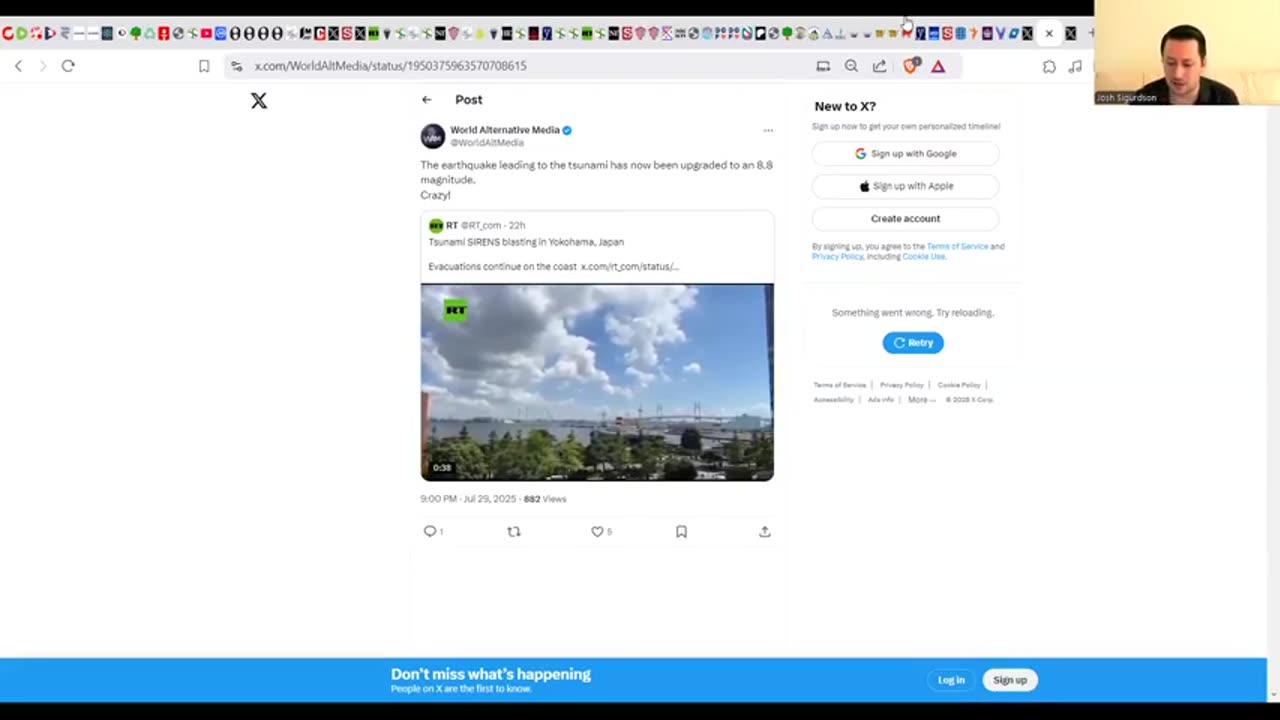Select the X tab right of active tab

1071,34
